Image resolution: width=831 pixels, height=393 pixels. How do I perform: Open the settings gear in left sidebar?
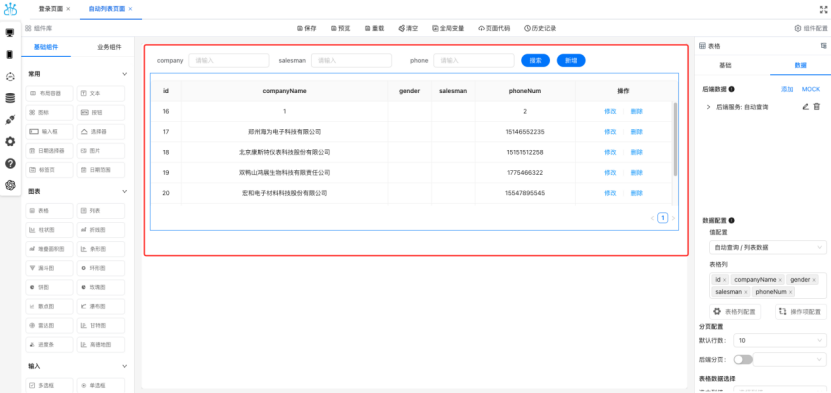tap(10, 141)
